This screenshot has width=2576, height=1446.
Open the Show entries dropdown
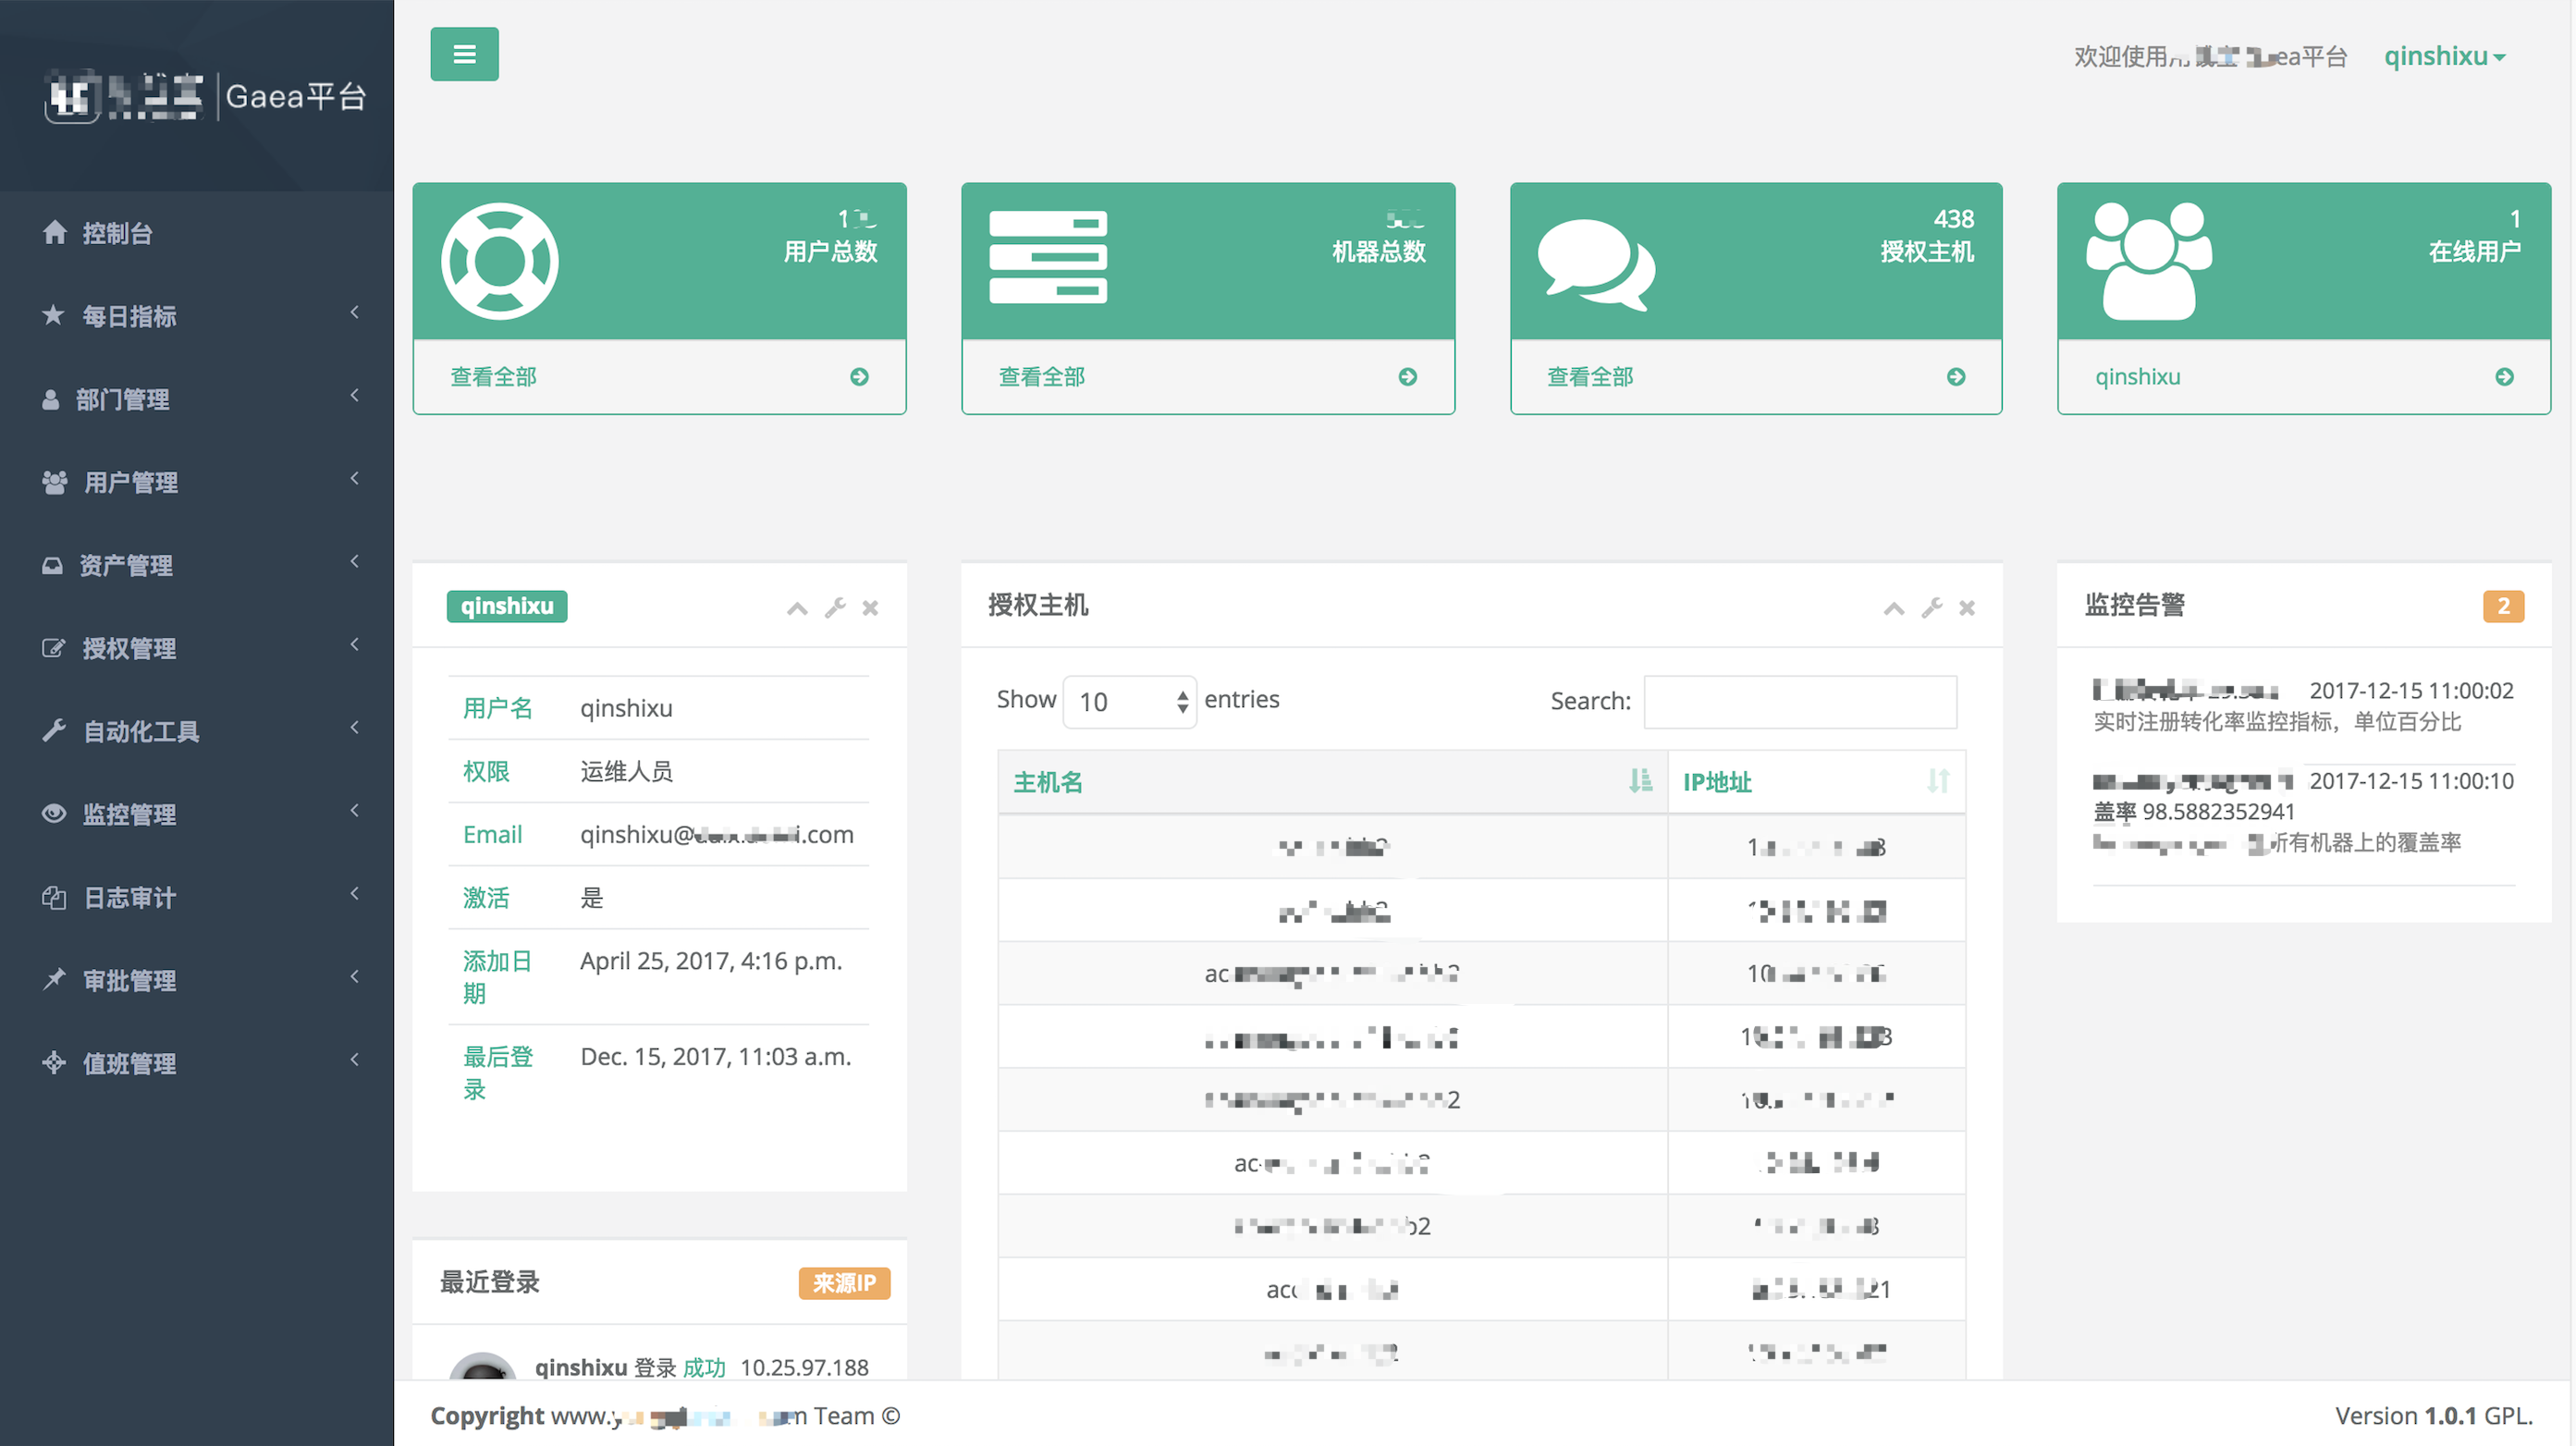[1130, 702]
